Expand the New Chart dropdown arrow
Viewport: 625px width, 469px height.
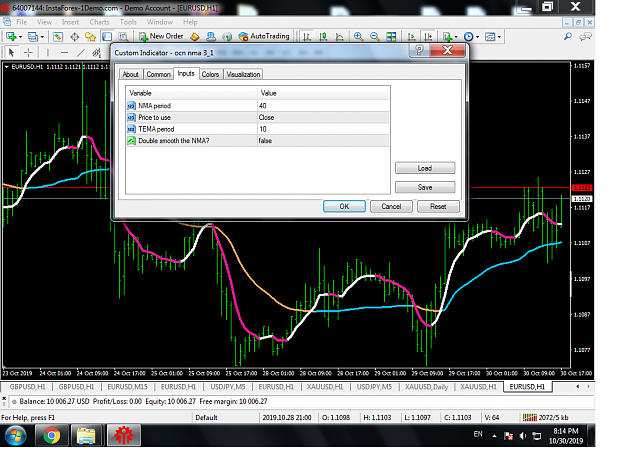coord(20,37)
